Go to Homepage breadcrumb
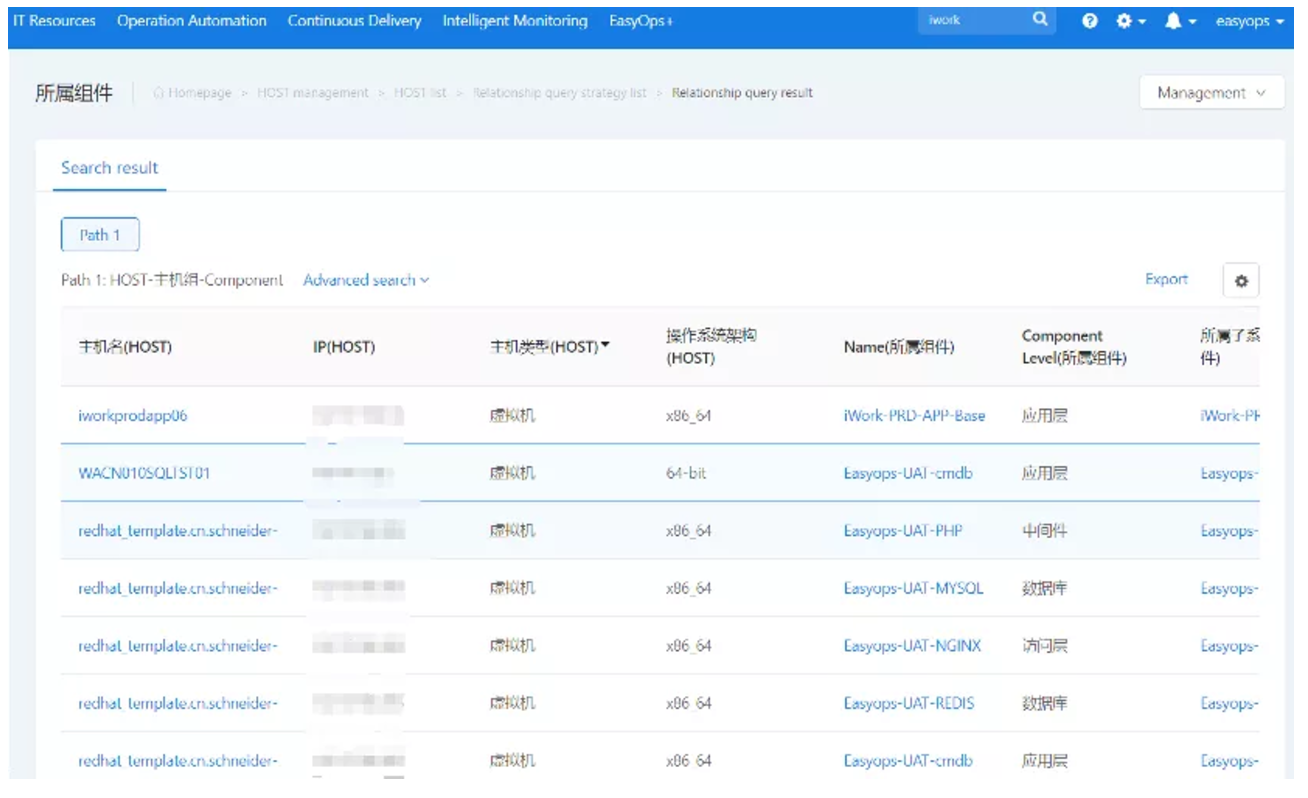The height and width of the screenshot is (798, 1308). (199, 93)
